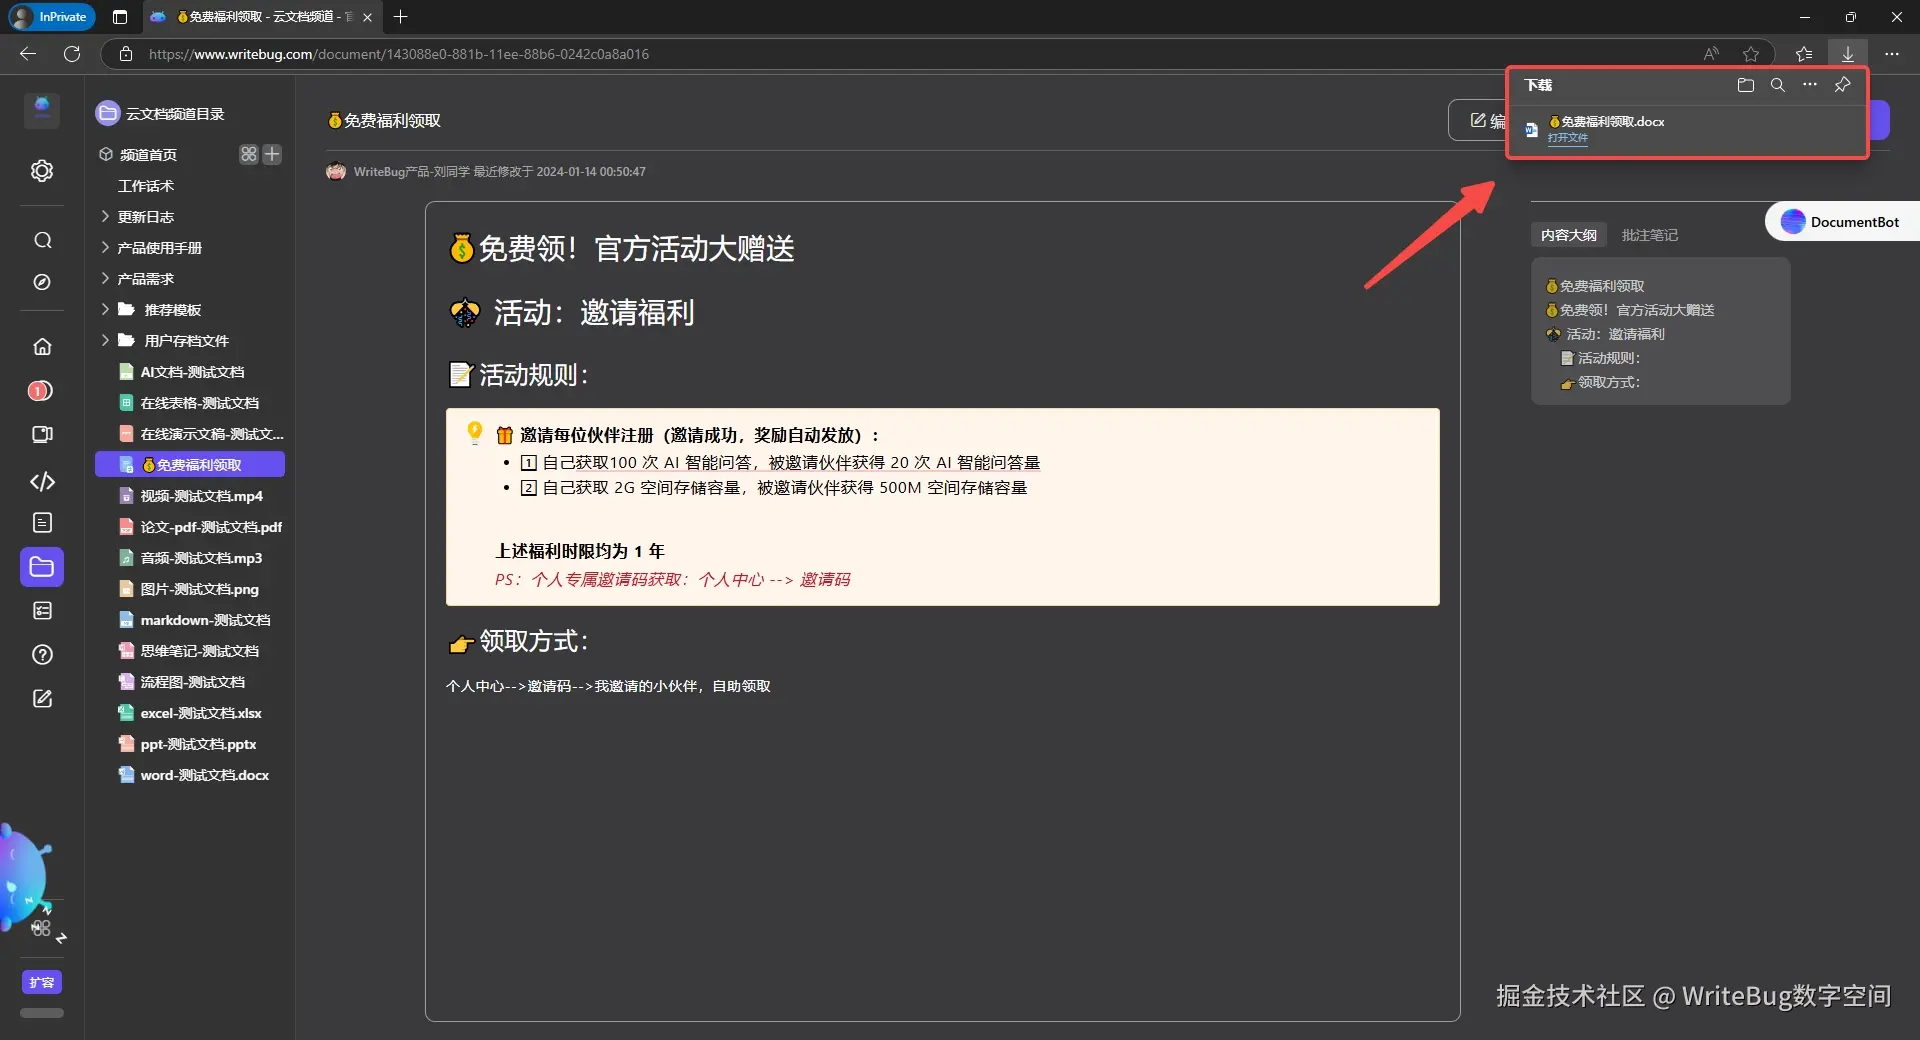Pin the downloads panel
Viewport: 1920px width, 1040px height.
point(1843,85)
